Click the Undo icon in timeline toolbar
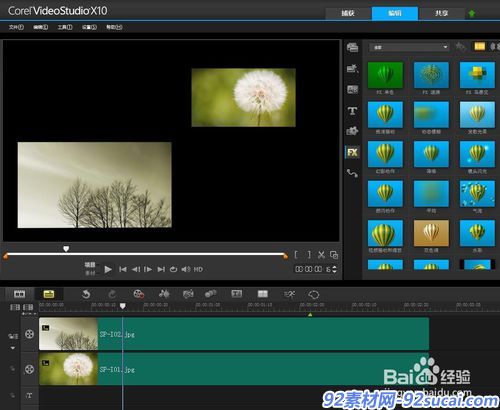Image resolution: width=500 pixels, height=410 pixels. (86, 294)
